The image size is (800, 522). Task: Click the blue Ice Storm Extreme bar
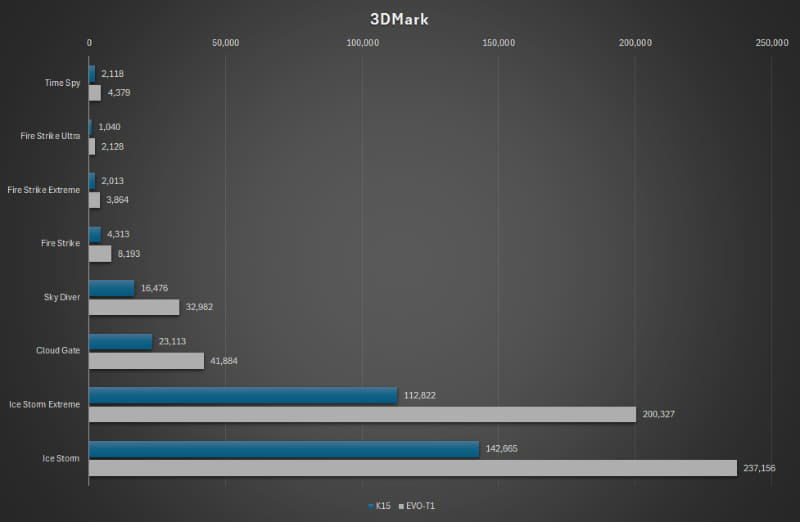click(x=243, y=395)
